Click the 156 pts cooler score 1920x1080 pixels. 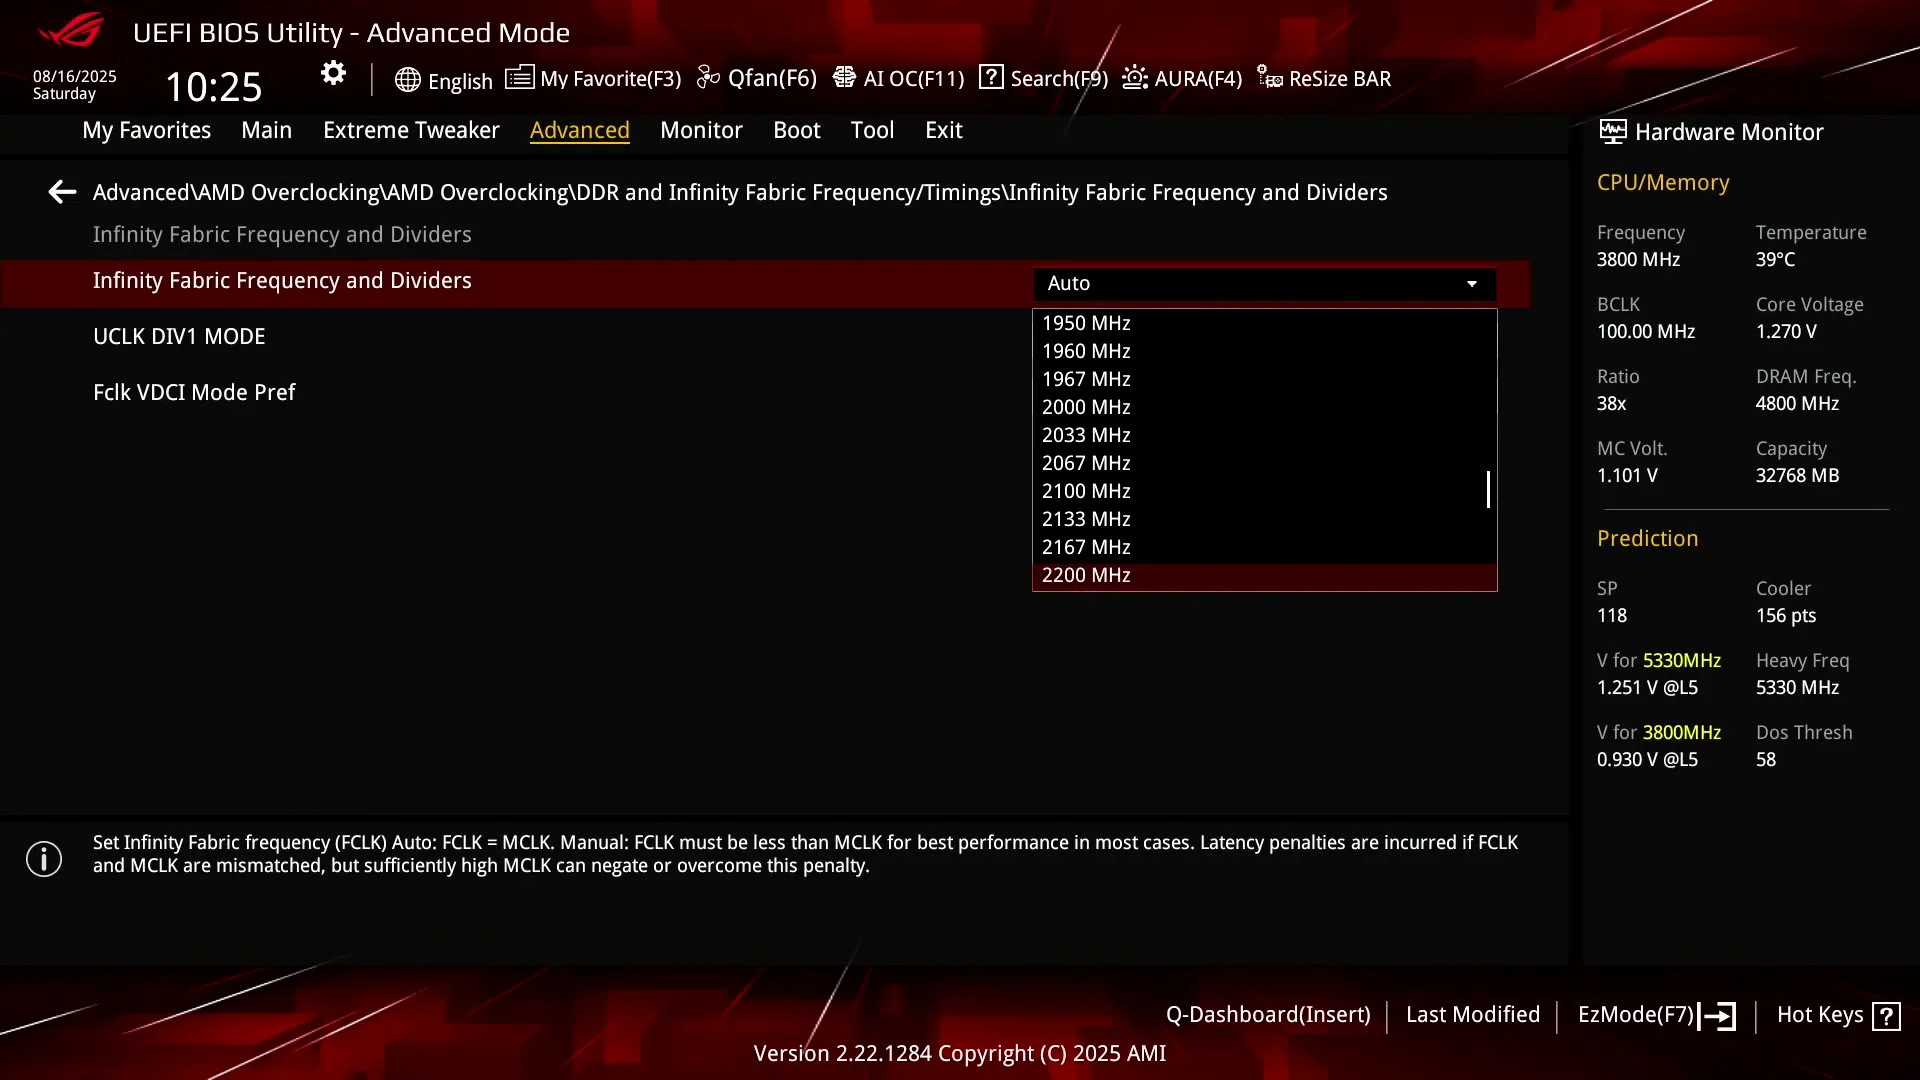click(1786, 616)
